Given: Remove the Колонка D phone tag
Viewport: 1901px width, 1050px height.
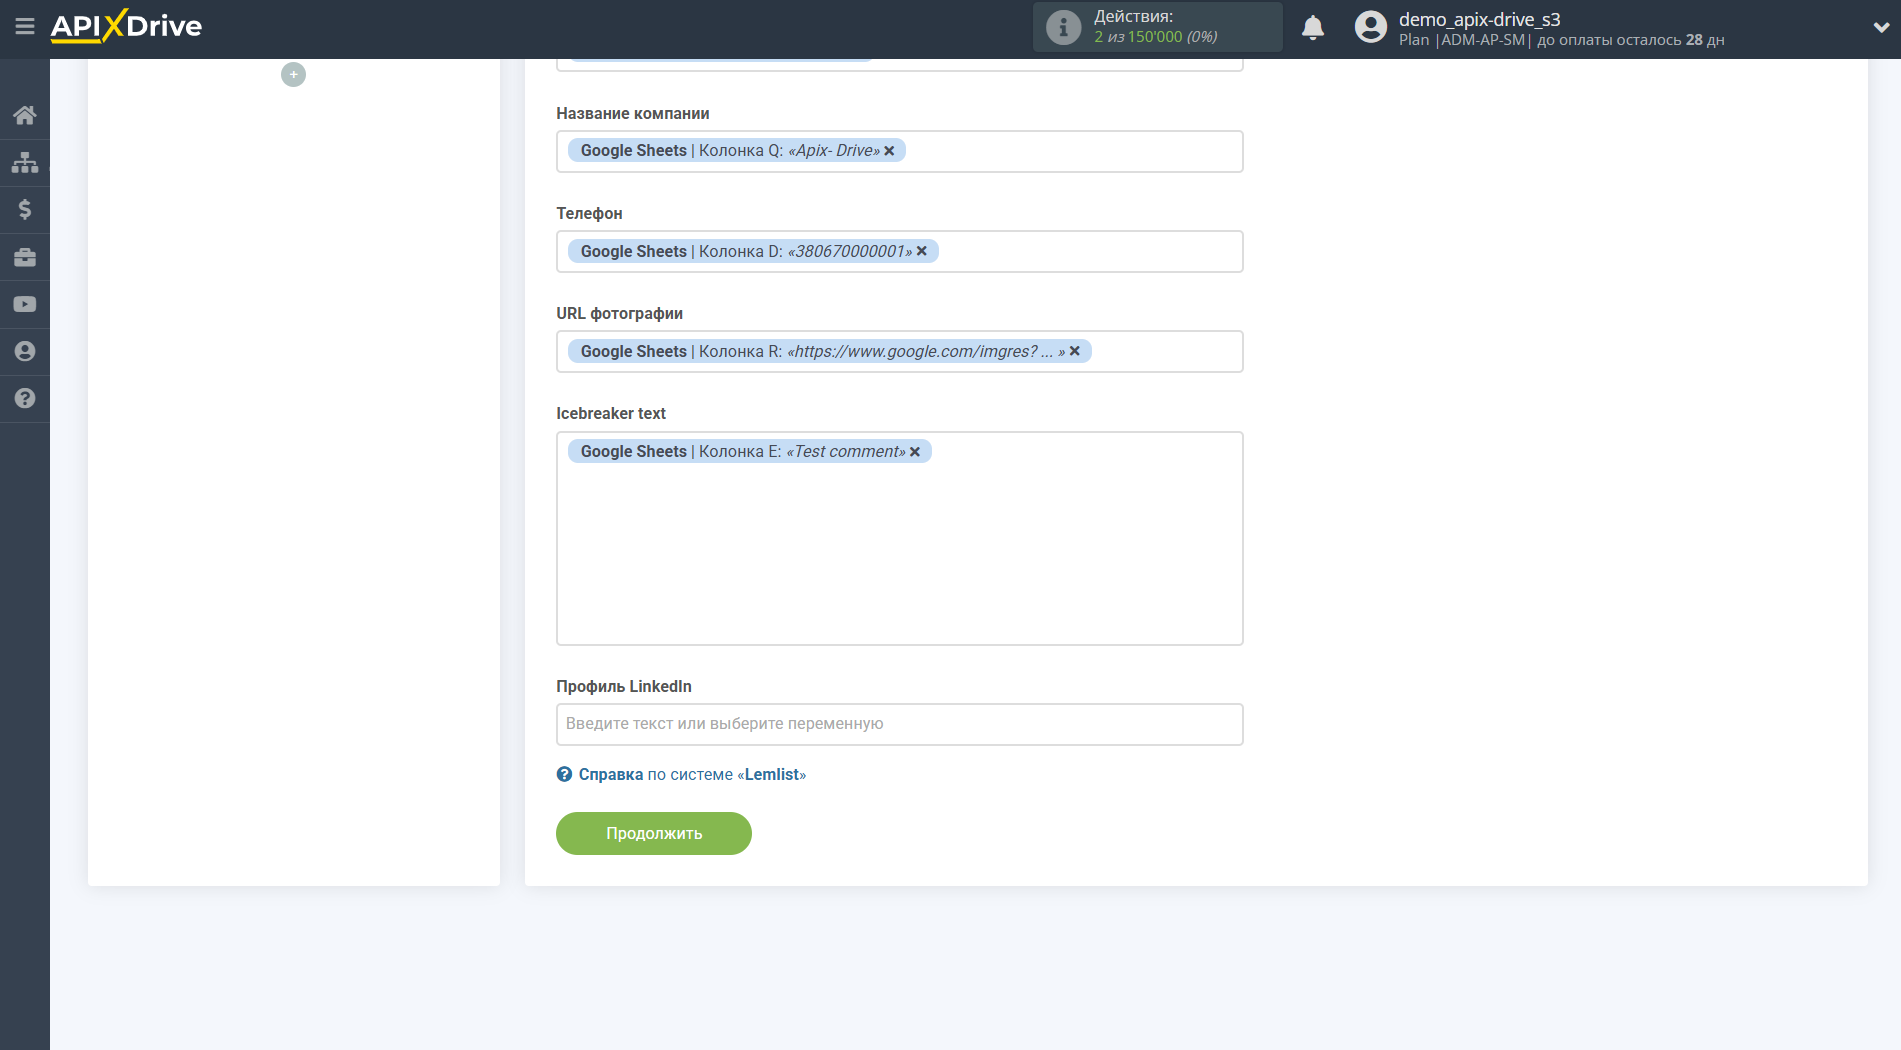Looking at the screenshot, I should (x=922, y=251).
